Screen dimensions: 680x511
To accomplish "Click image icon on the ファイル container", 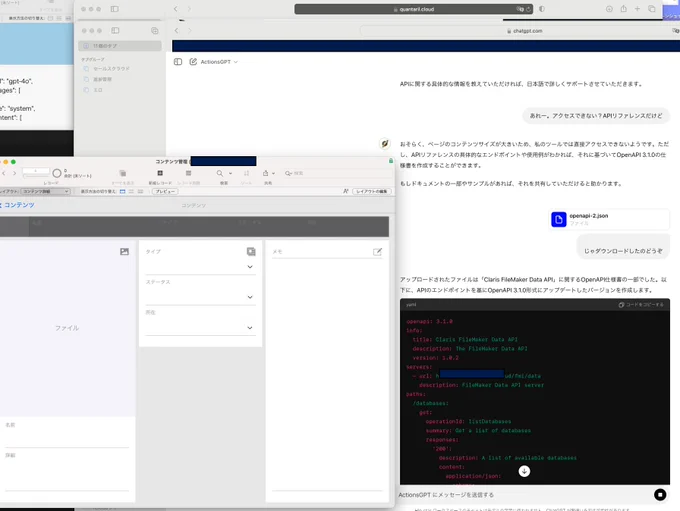I will [x=124, y=252].
